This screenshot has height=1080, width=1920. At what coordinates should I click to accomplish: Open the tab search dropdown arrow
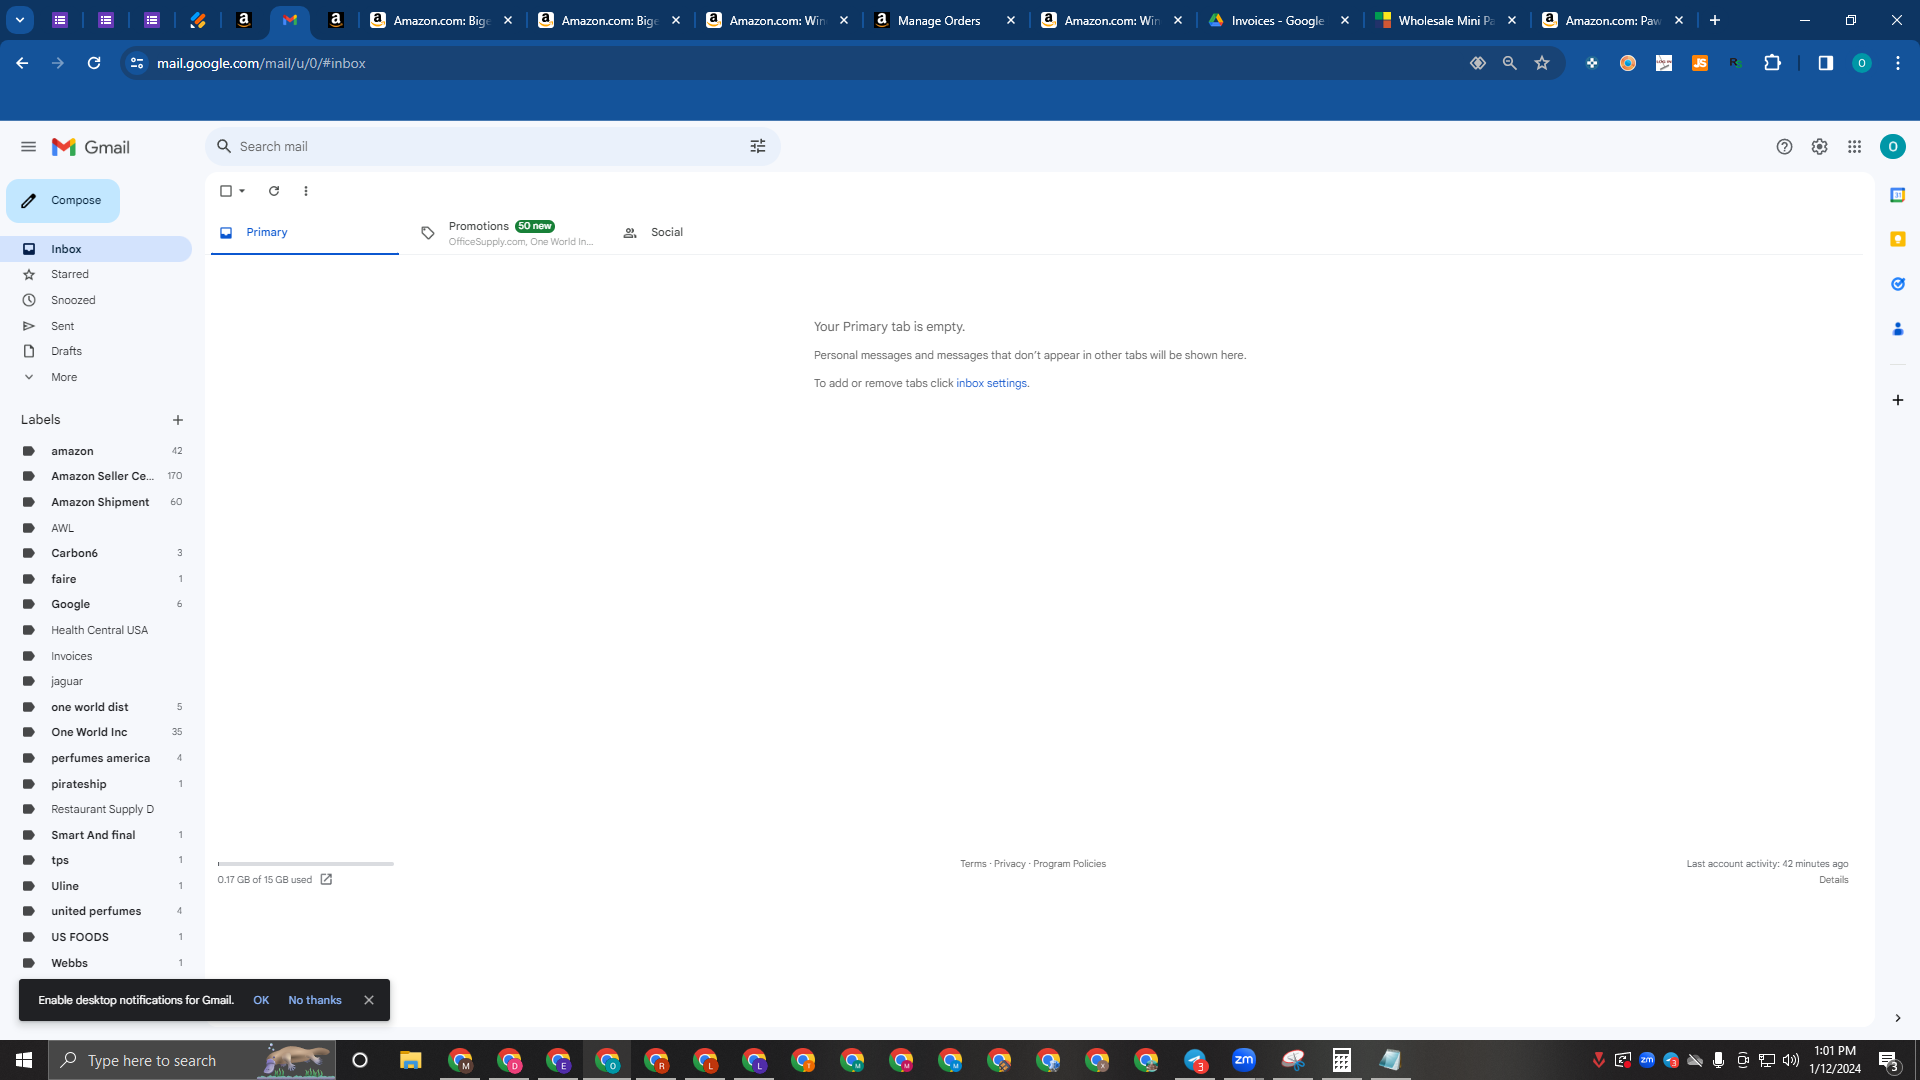pyautogui.click(x=20, y=20)
